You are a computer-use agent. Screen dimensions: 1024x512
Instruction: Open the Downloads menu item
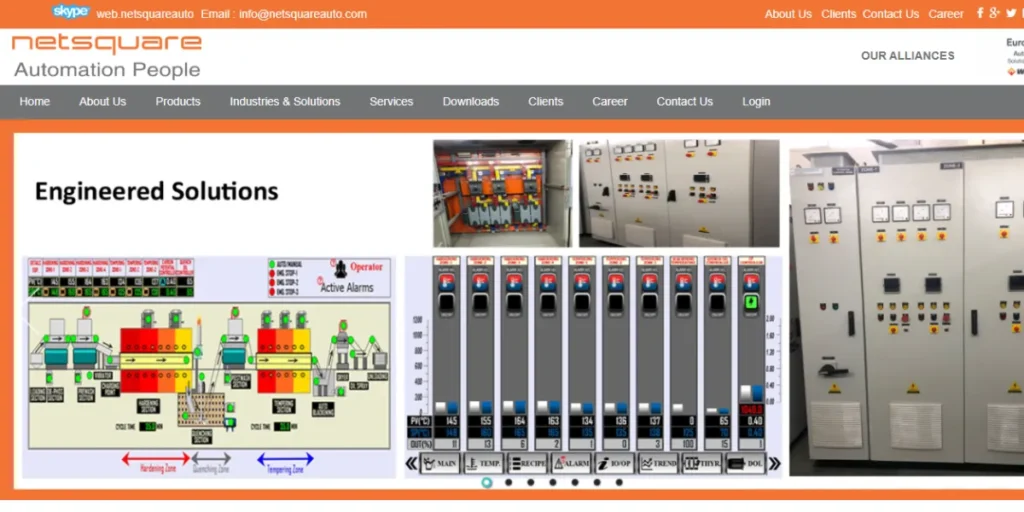pos(471,101)
